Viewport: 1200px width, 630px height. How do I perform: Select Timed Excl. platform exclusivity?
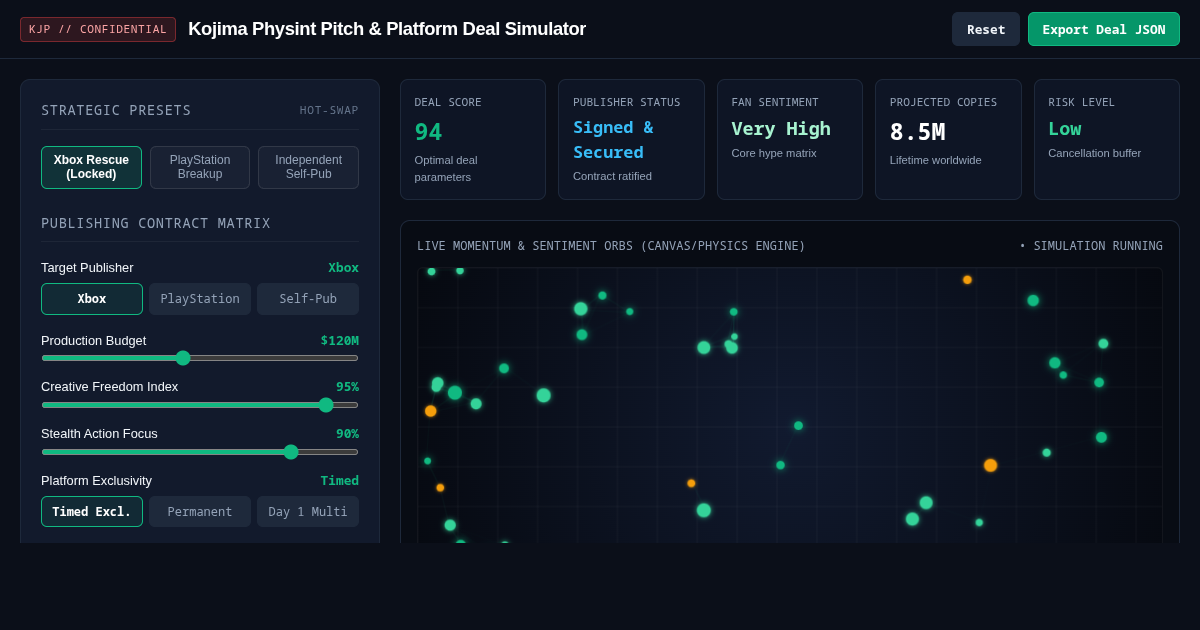pos(92,512)
